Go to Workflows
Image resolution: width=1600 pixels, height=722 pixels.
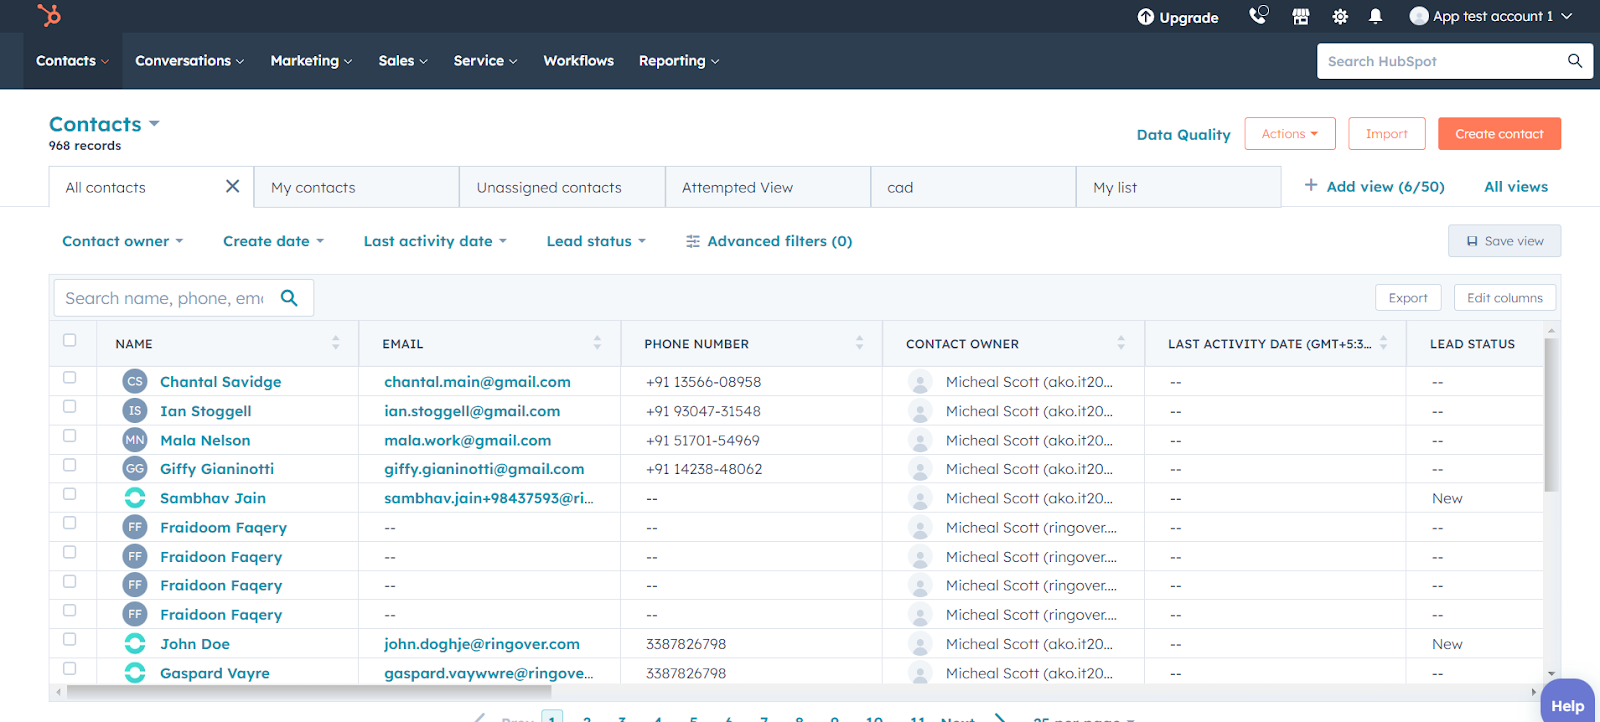tap(579, 61)
